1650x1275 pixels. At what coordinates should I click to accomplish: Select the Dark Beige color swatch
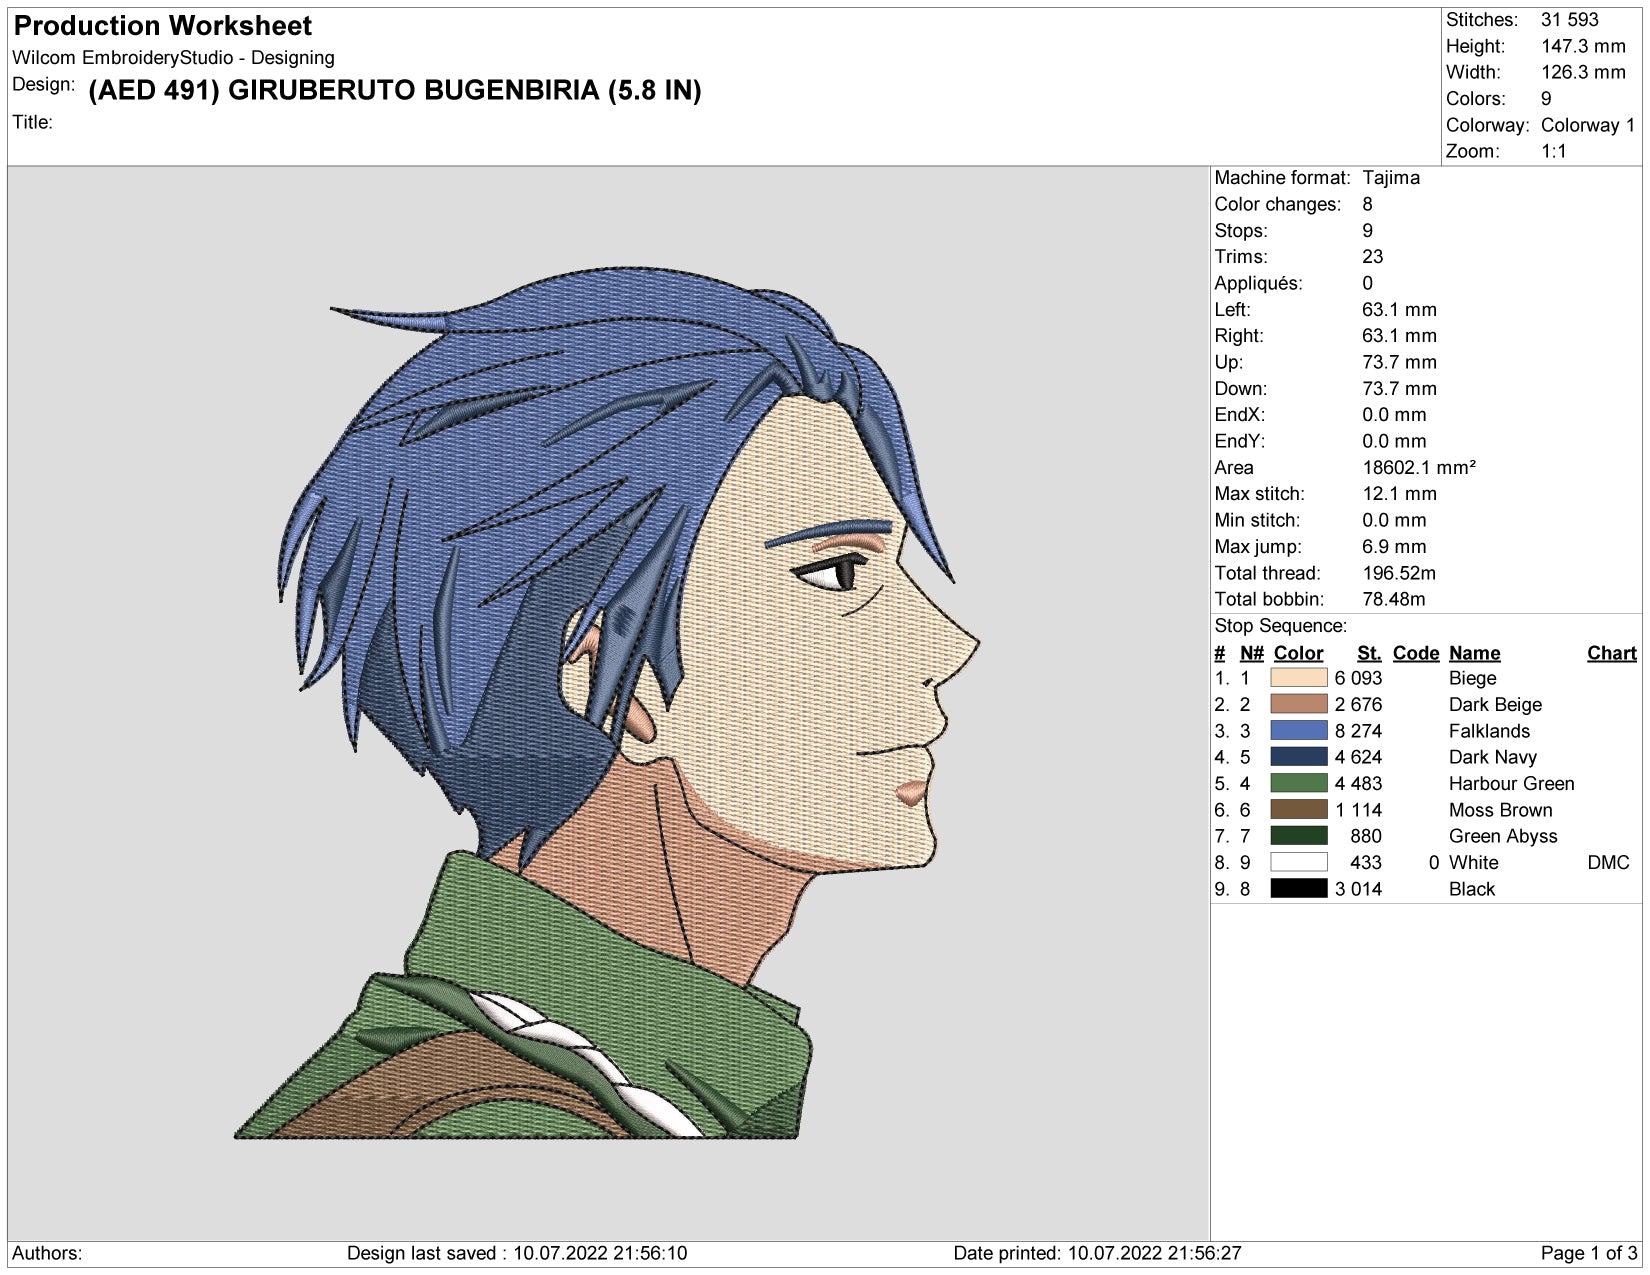pyautogui.click(x=1298, y=704)
